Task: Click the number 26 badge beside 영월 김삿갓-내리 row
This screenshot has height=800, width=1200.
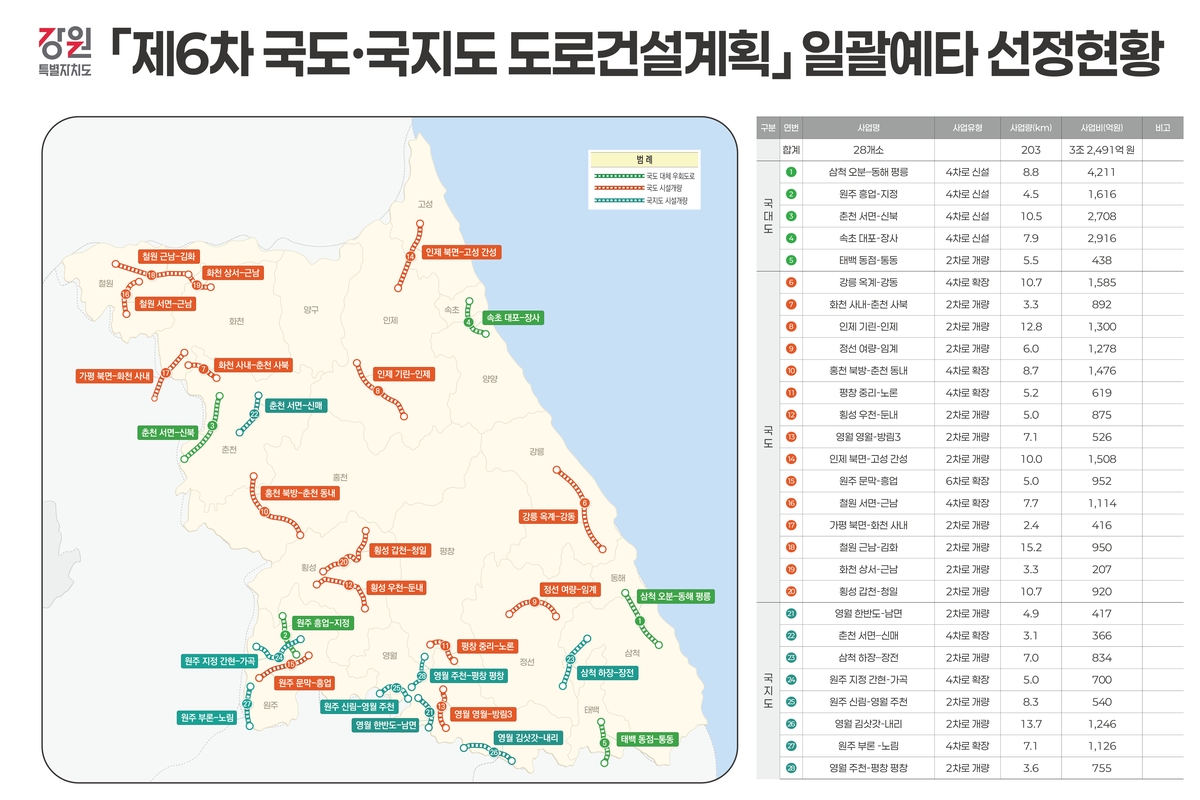Action: (x=791, y=724)
